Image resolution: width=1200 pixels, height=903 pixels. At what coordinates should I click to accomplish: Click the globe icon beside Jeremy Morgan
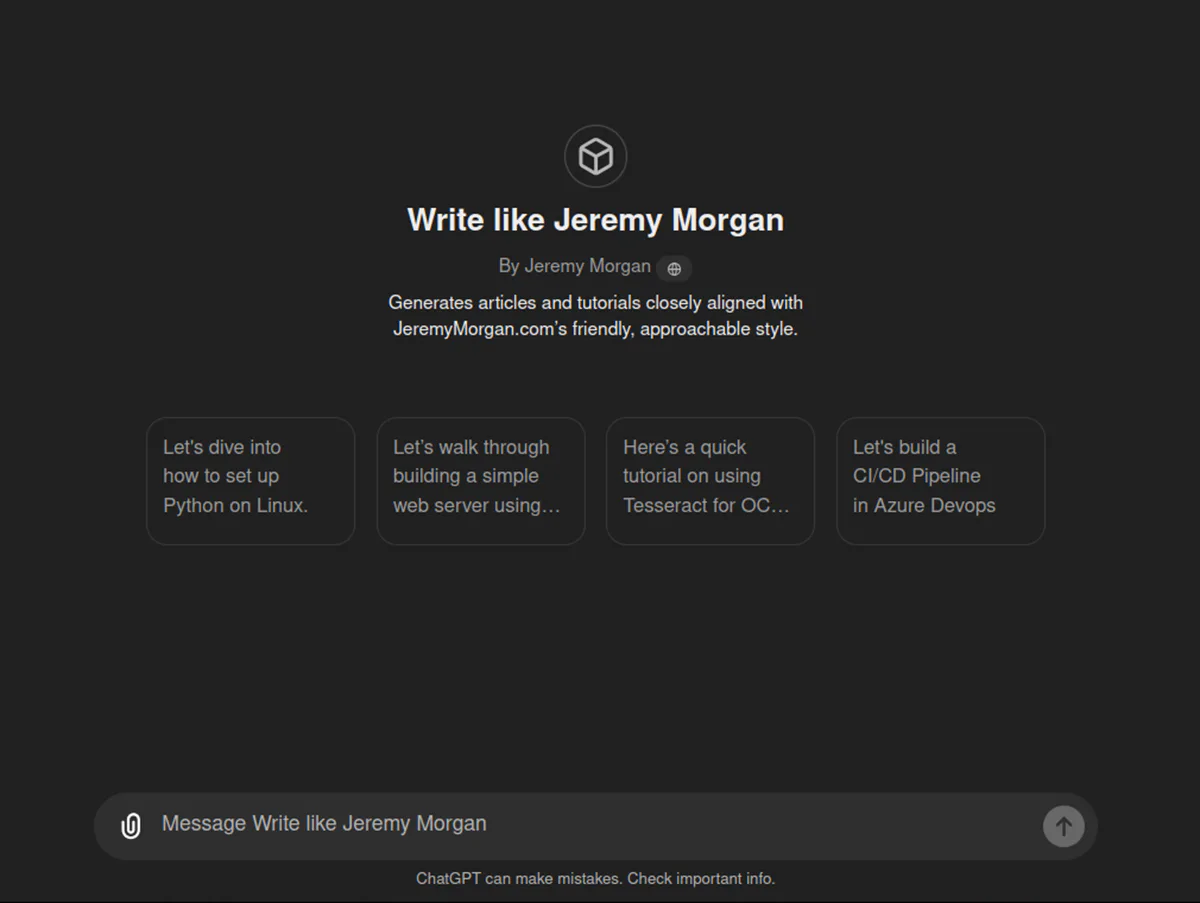tap(674, 268)
